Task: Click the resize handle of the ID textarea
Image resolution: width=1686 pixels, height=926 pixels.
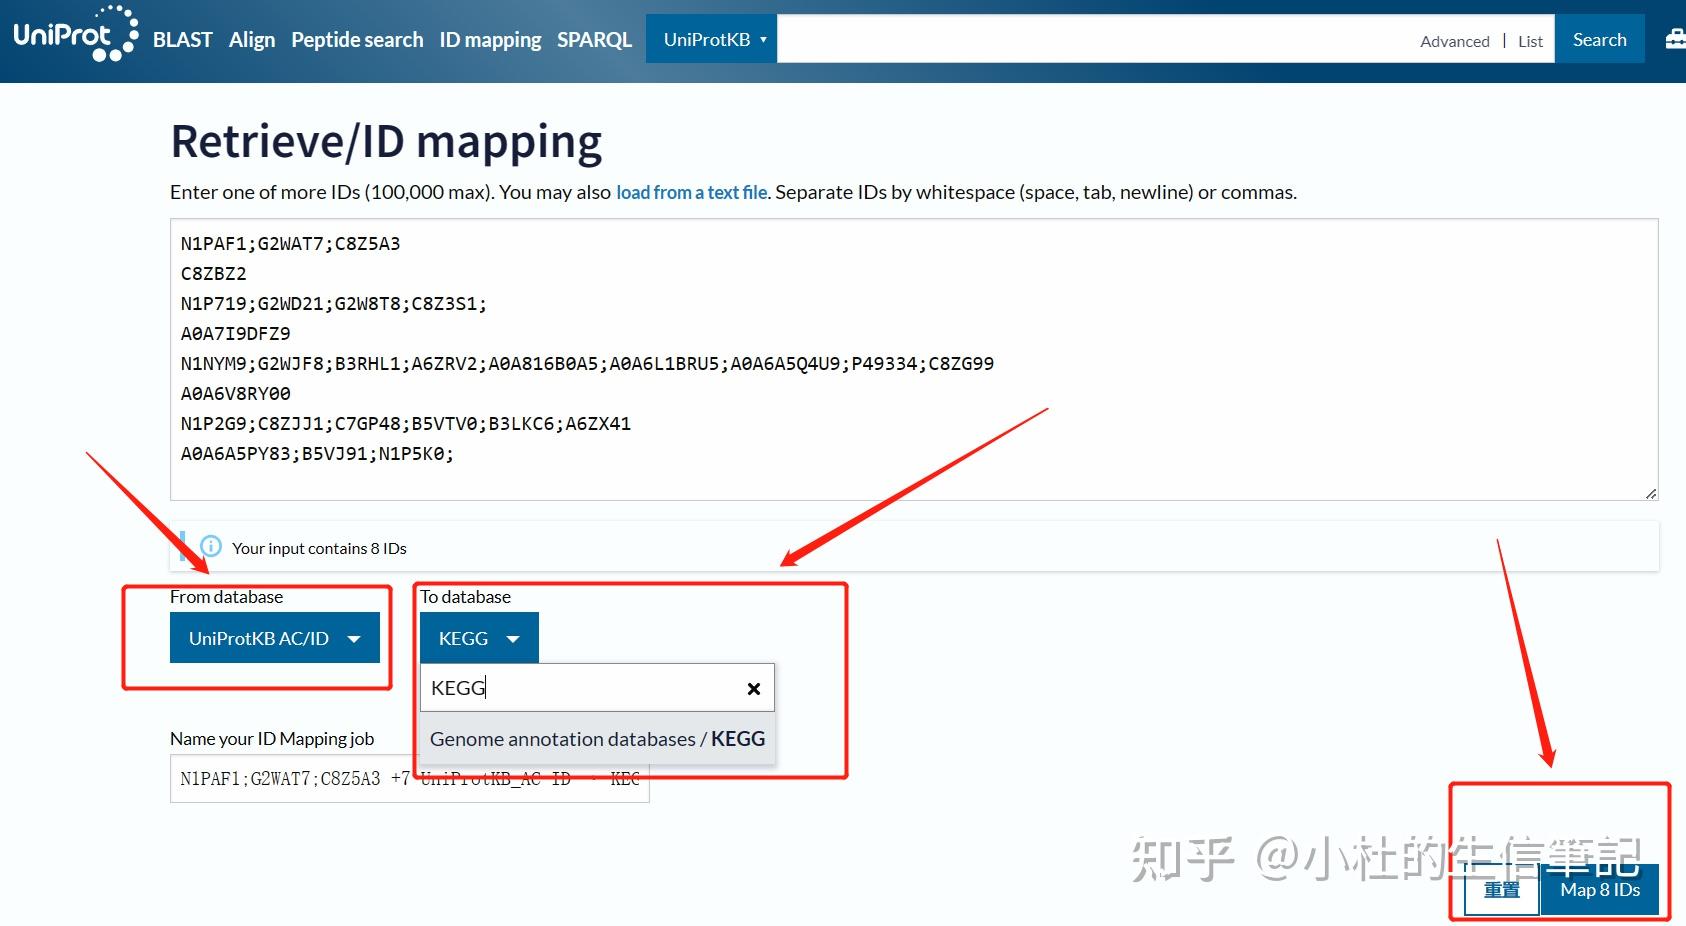Action: [1650, 491]
